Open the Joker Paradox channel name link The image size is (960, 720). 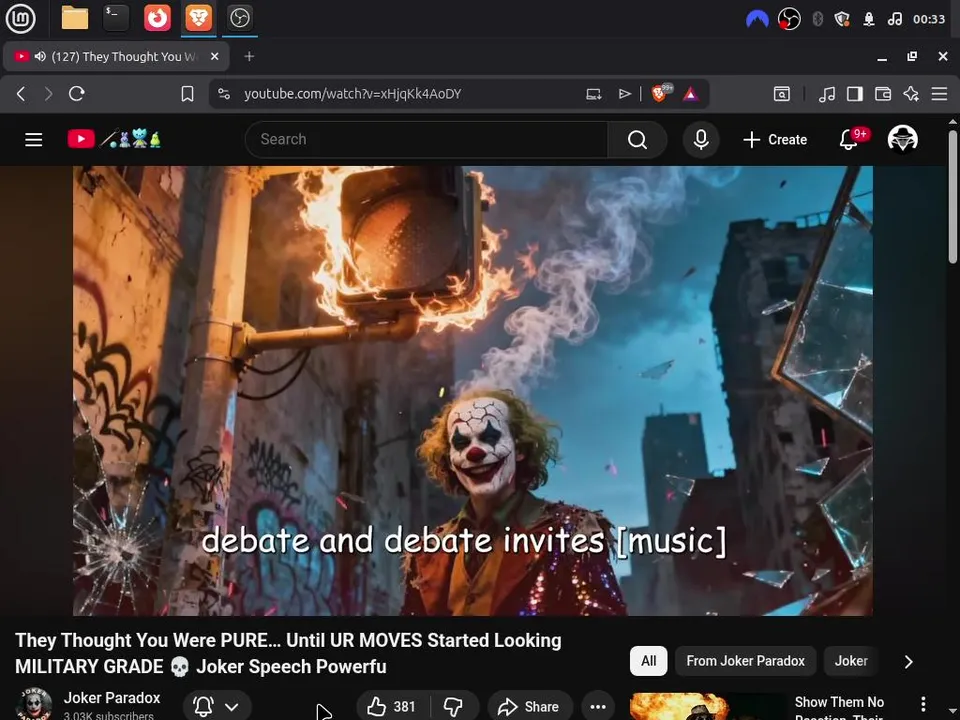pyautogui.click(x=112, y=698)
